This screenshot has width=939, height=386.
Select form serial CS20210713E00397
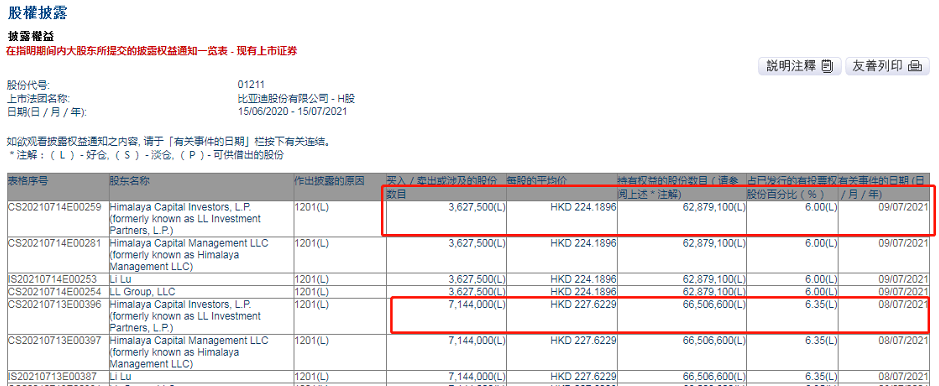point(54,341)
